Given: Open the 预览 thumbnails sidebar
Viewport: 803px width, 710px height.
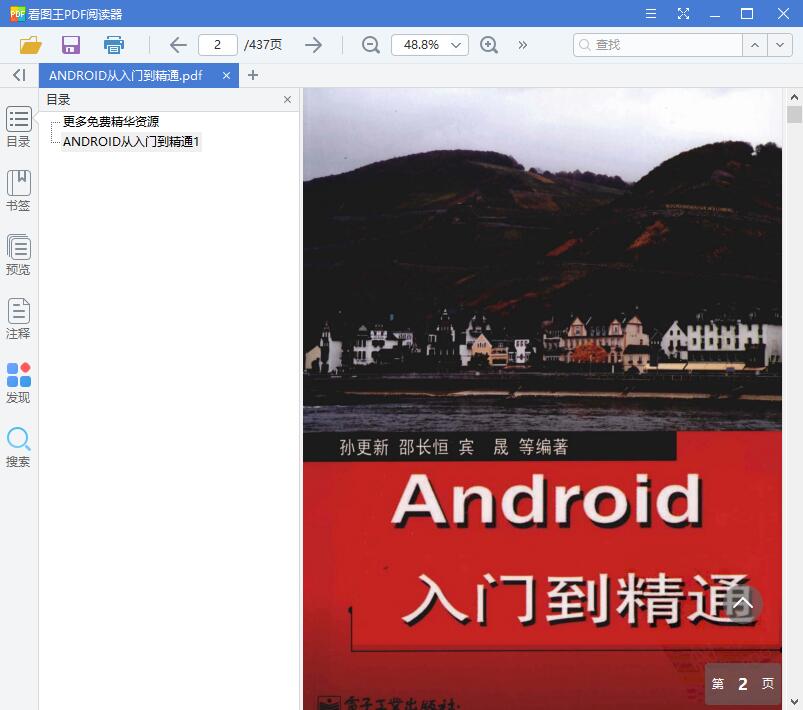Looking at the screenshot, I should pos(18,255).
